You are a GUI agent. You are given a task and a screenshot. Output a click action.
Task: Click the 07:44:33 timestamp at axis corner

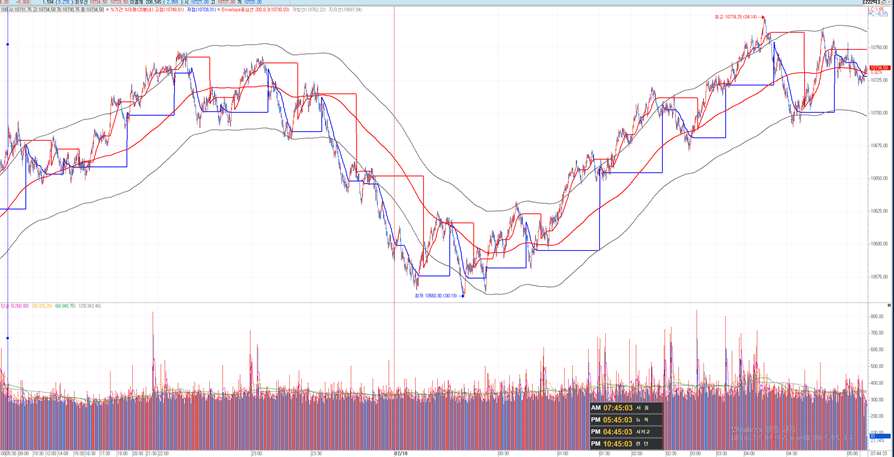881,454
